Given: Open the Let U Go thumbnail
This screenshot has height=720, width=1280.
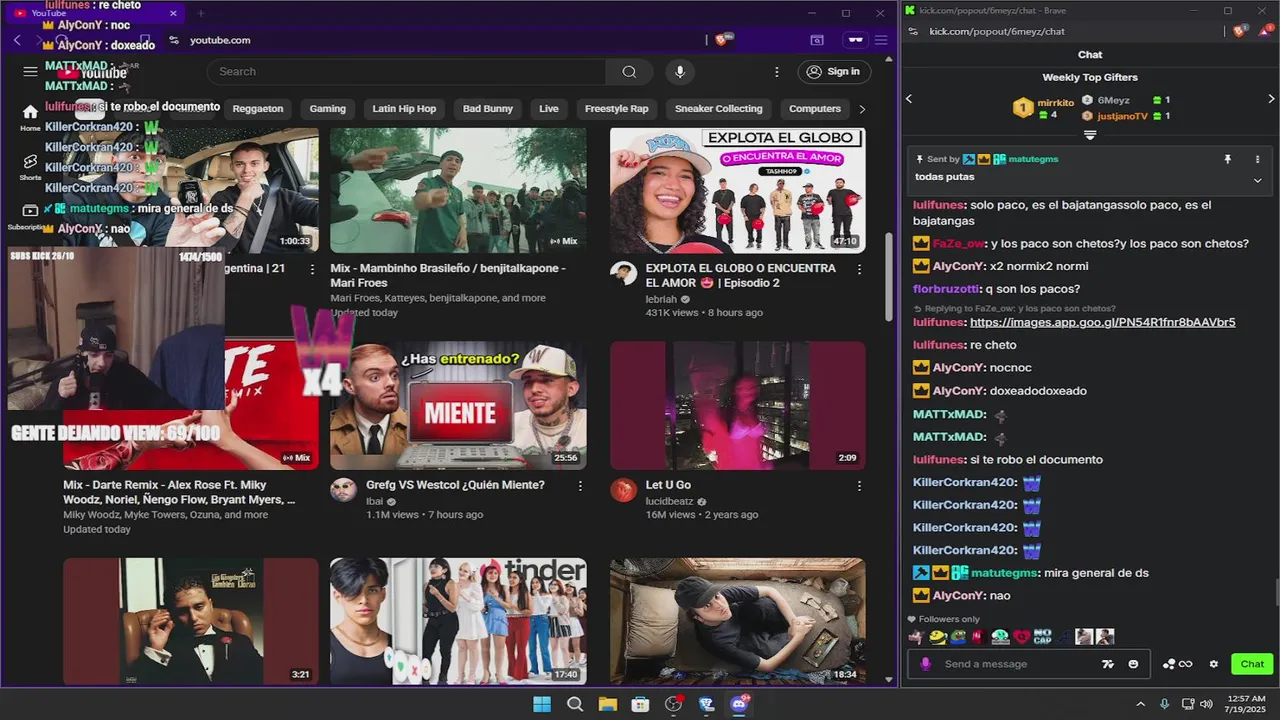Looking at the screenshot, I should [738, 406].
